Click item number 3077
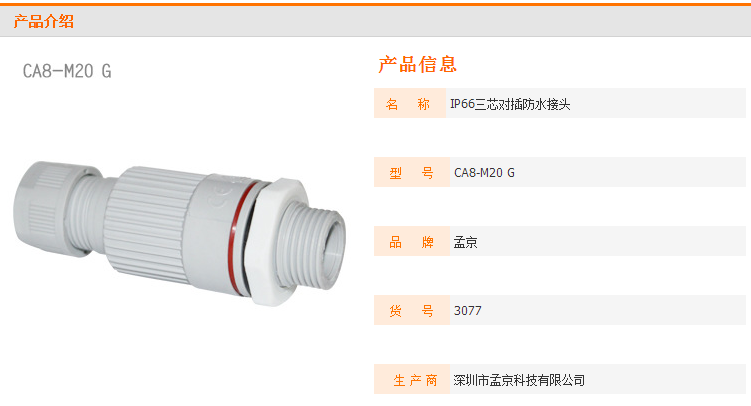This screenshot has width=751, height=406. click(467, 311)
